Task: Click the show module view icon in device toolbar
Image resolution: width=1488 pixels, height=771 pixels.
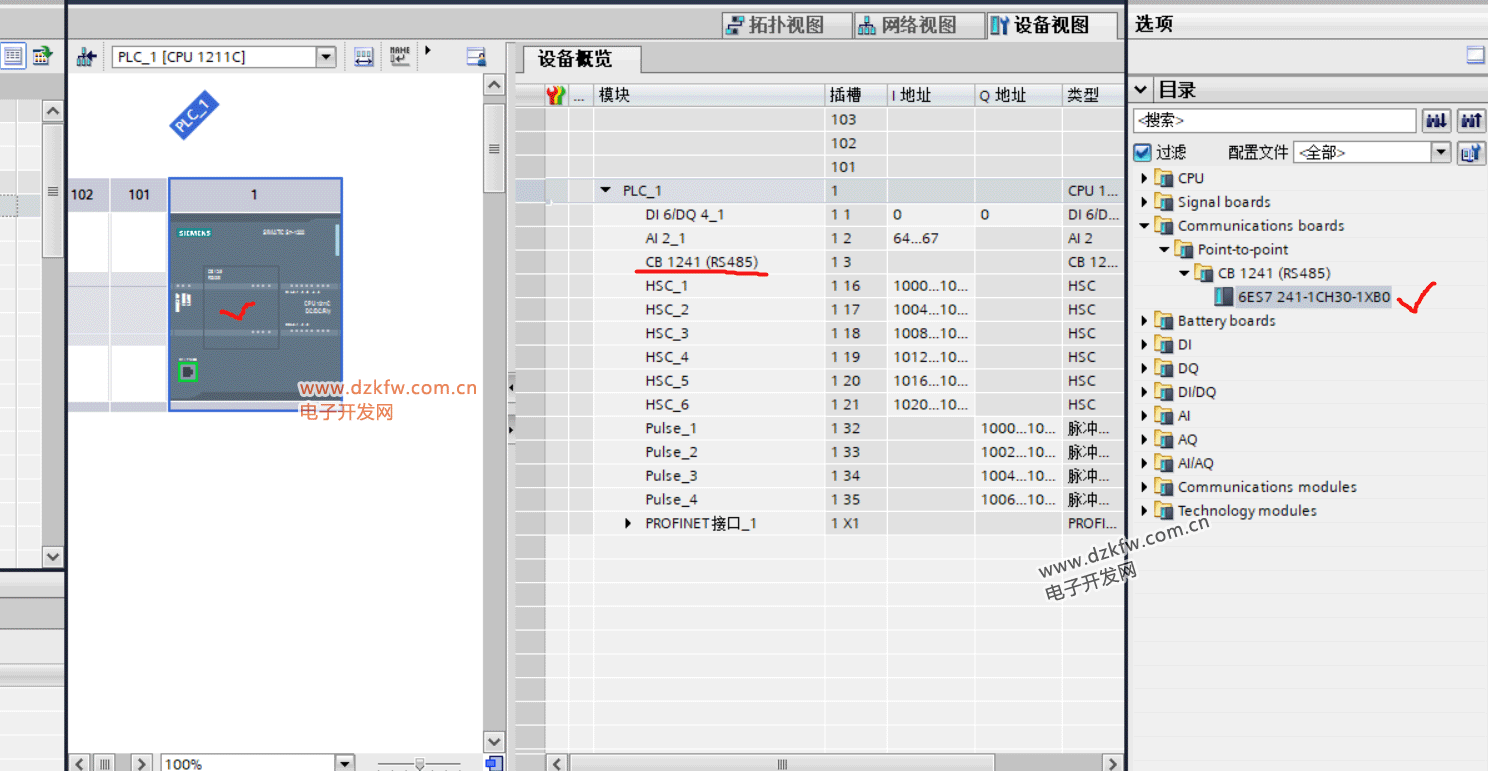Action: 476,57
